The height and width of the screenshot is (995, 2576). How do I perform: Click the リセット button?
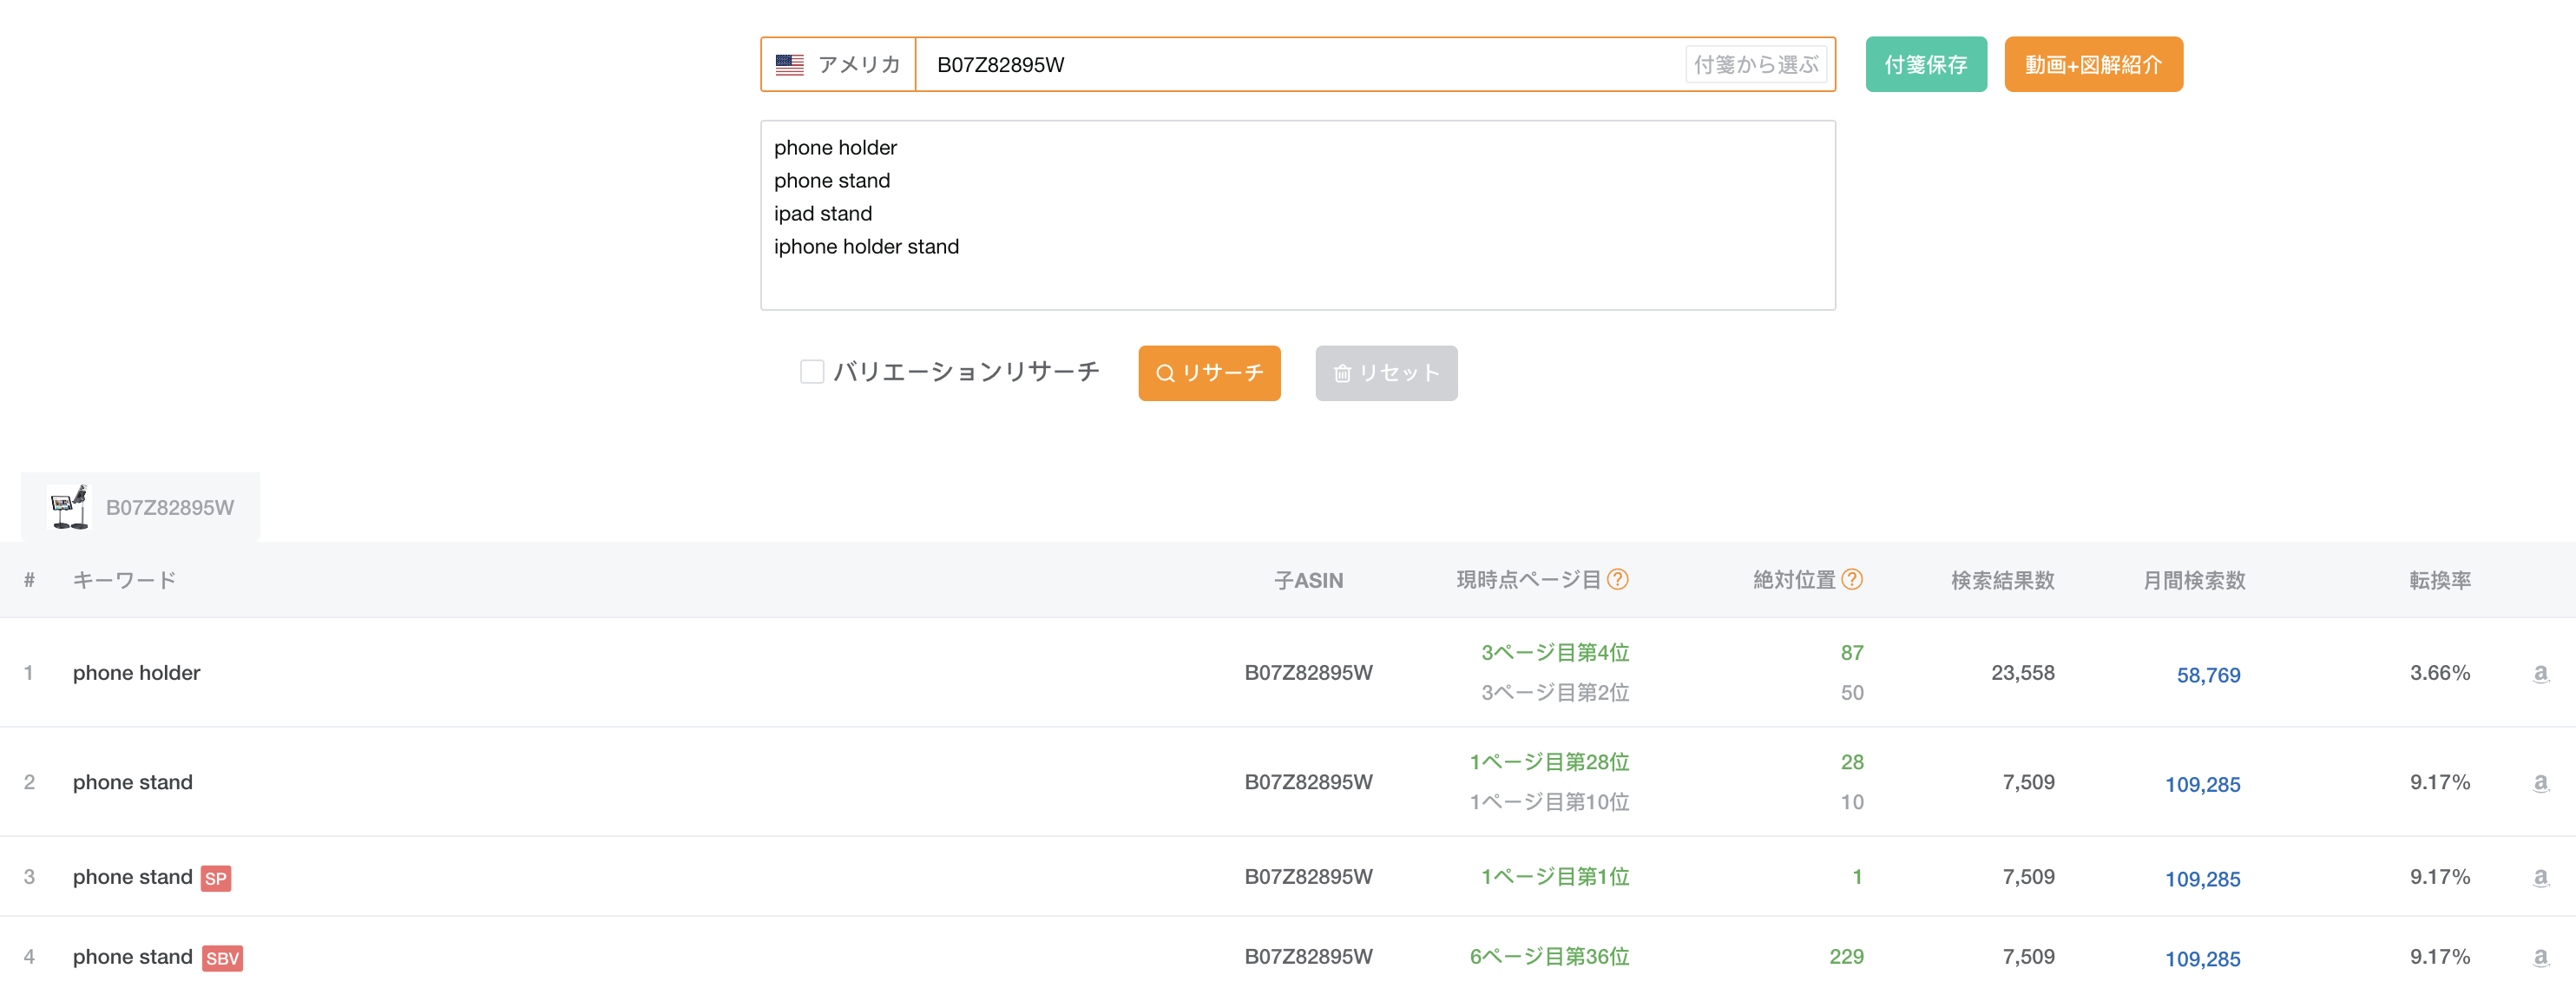[1386, 373]
